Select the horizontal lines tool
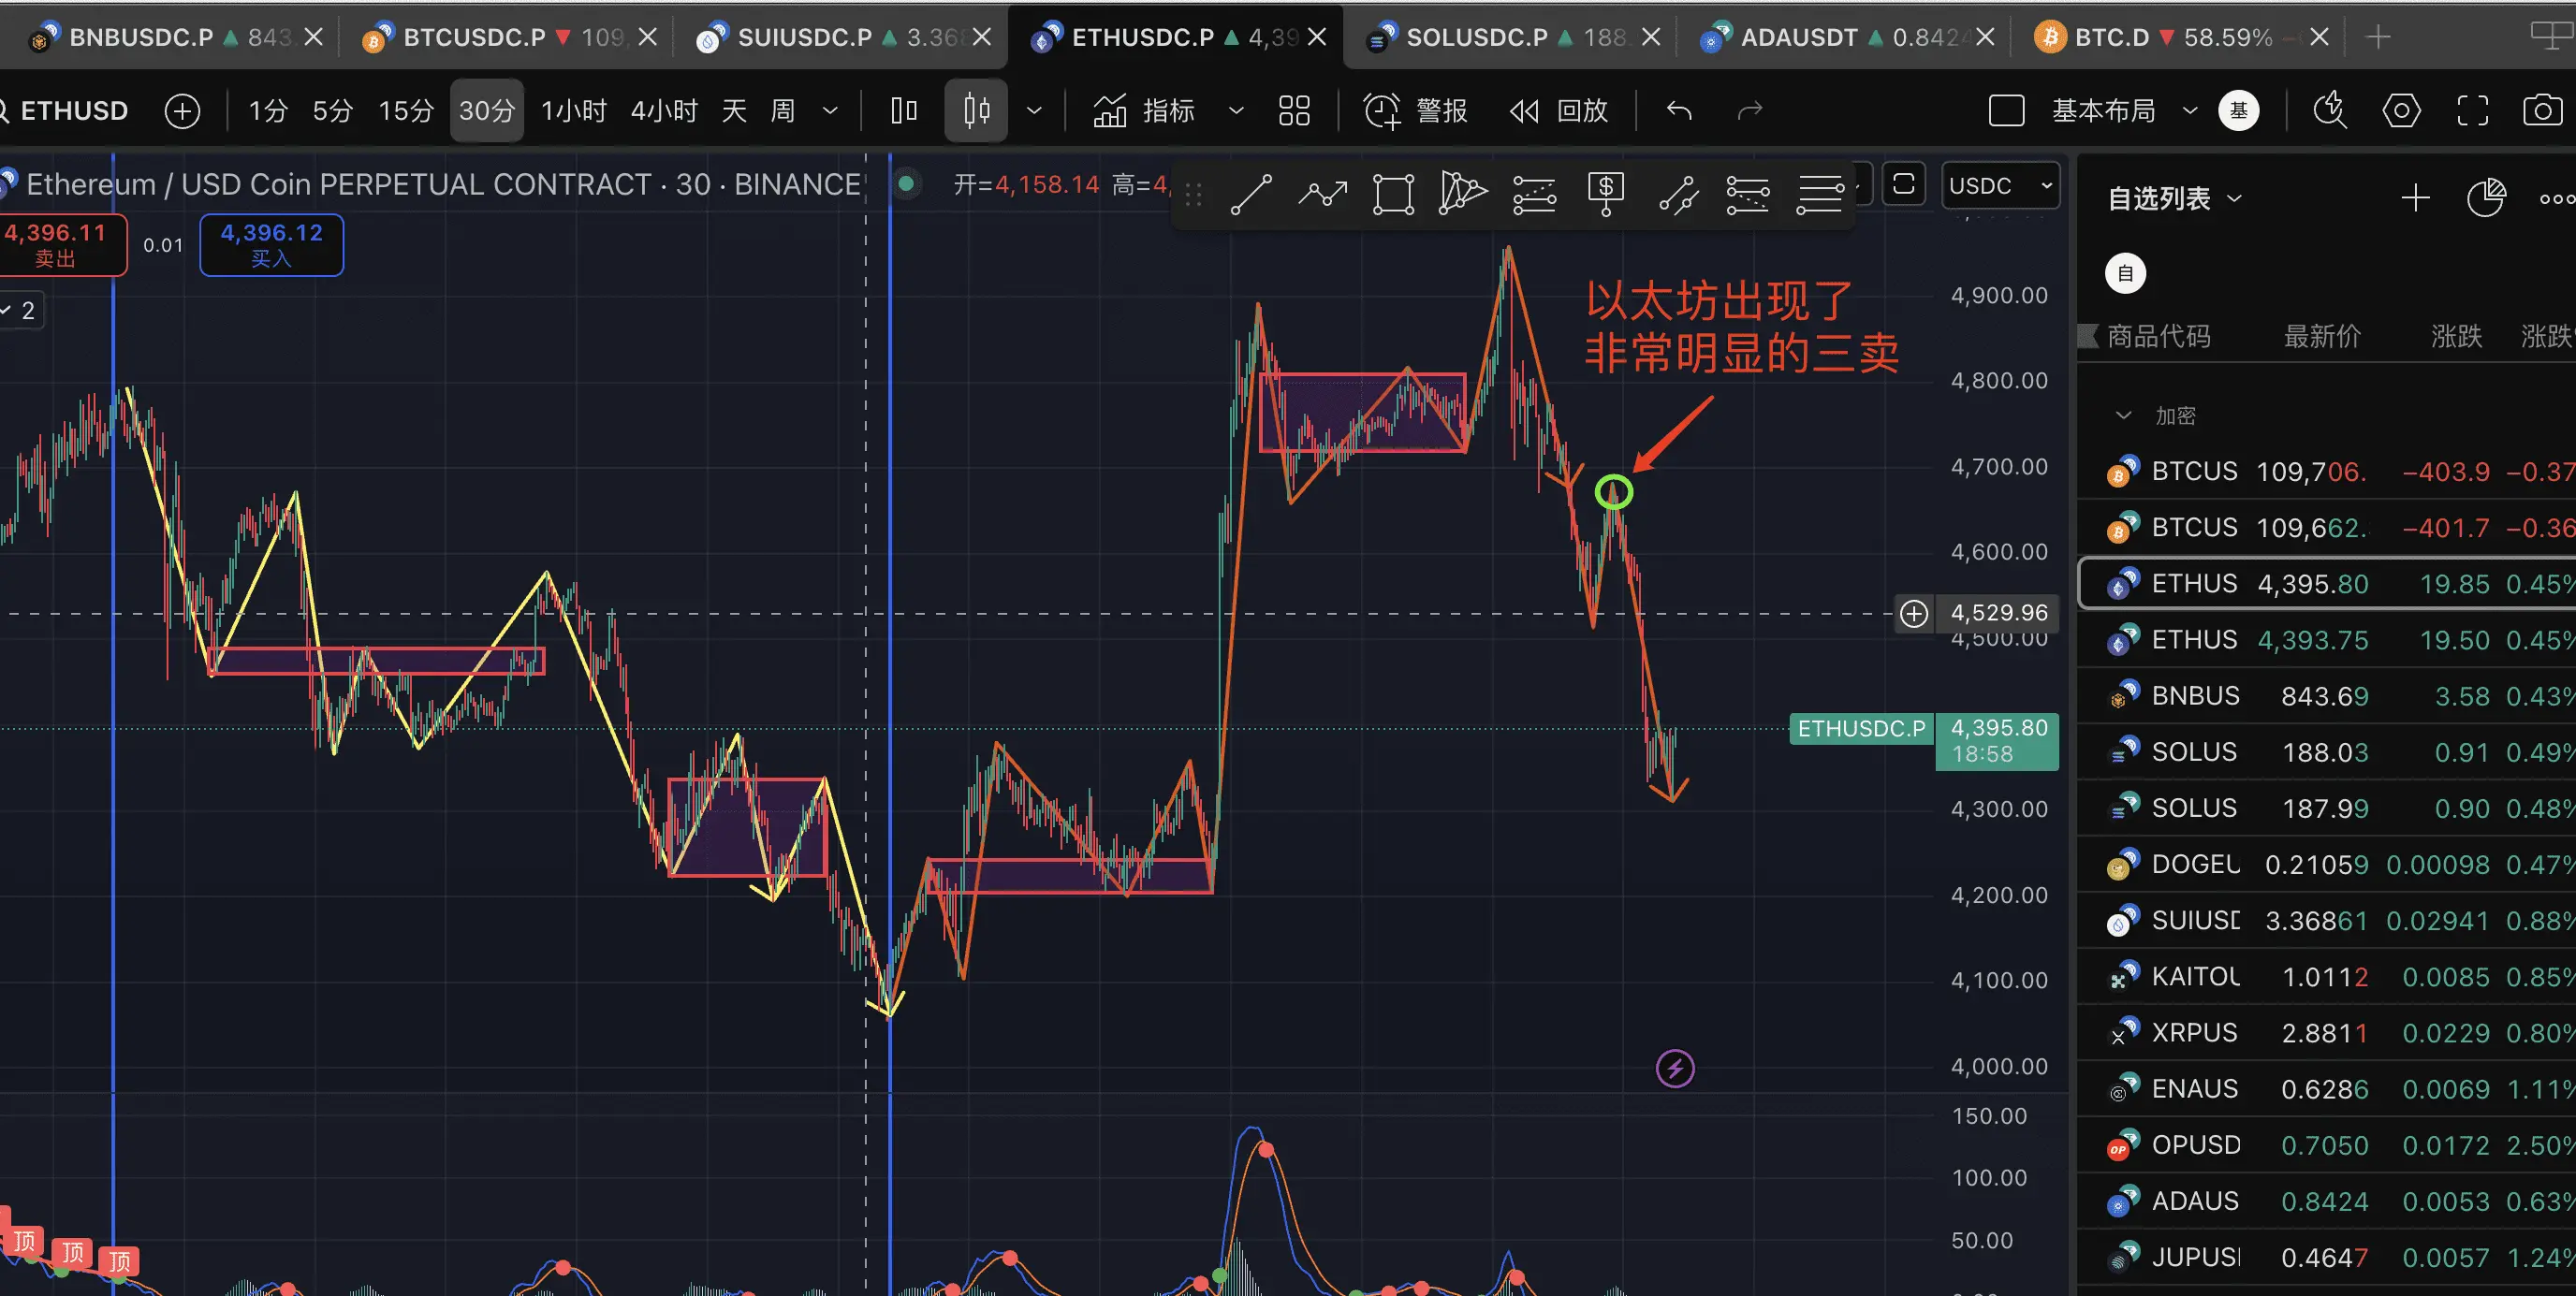The image size is (2576, 1296). click(1819, 194)
